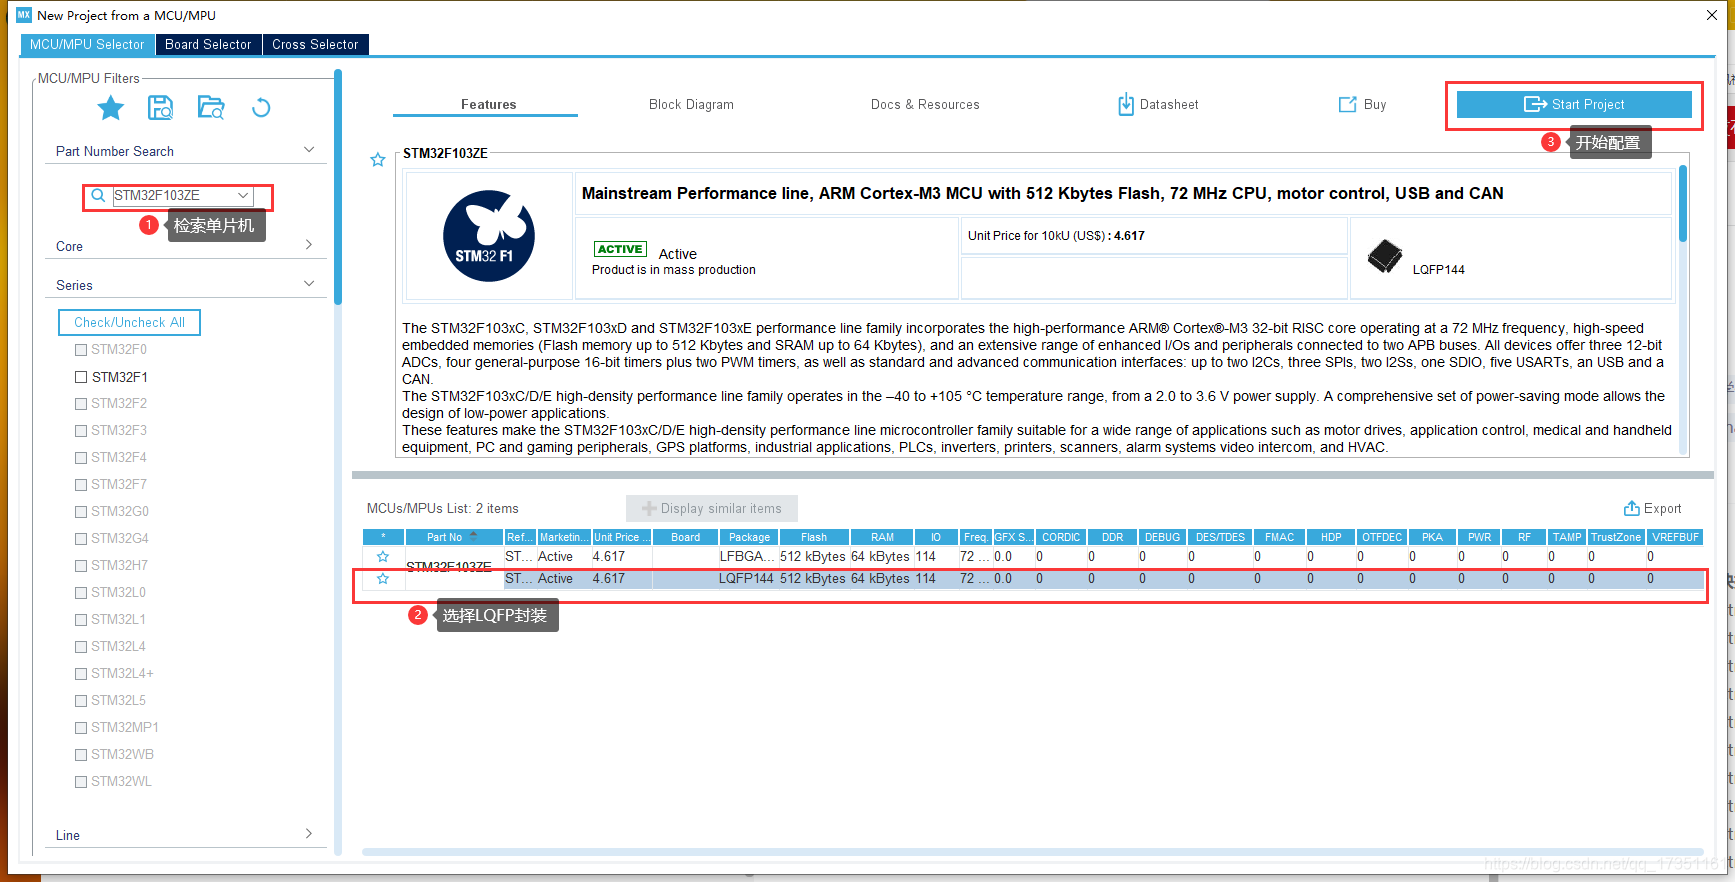Viewport: 1735px width, 882px height.
Task: Click the STM32 F1 butterfly logo
Action: 489,236
